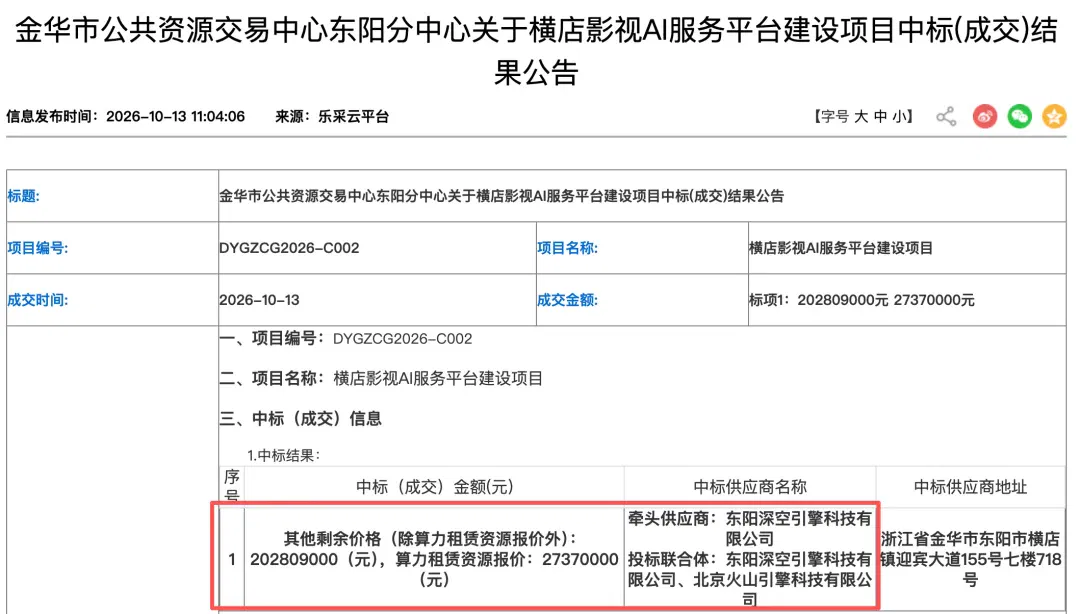The image size is (1080, 614).
Task: Click heading 三、中标（成交）信息
Action: pyautogui.click(x=300, y=418)
